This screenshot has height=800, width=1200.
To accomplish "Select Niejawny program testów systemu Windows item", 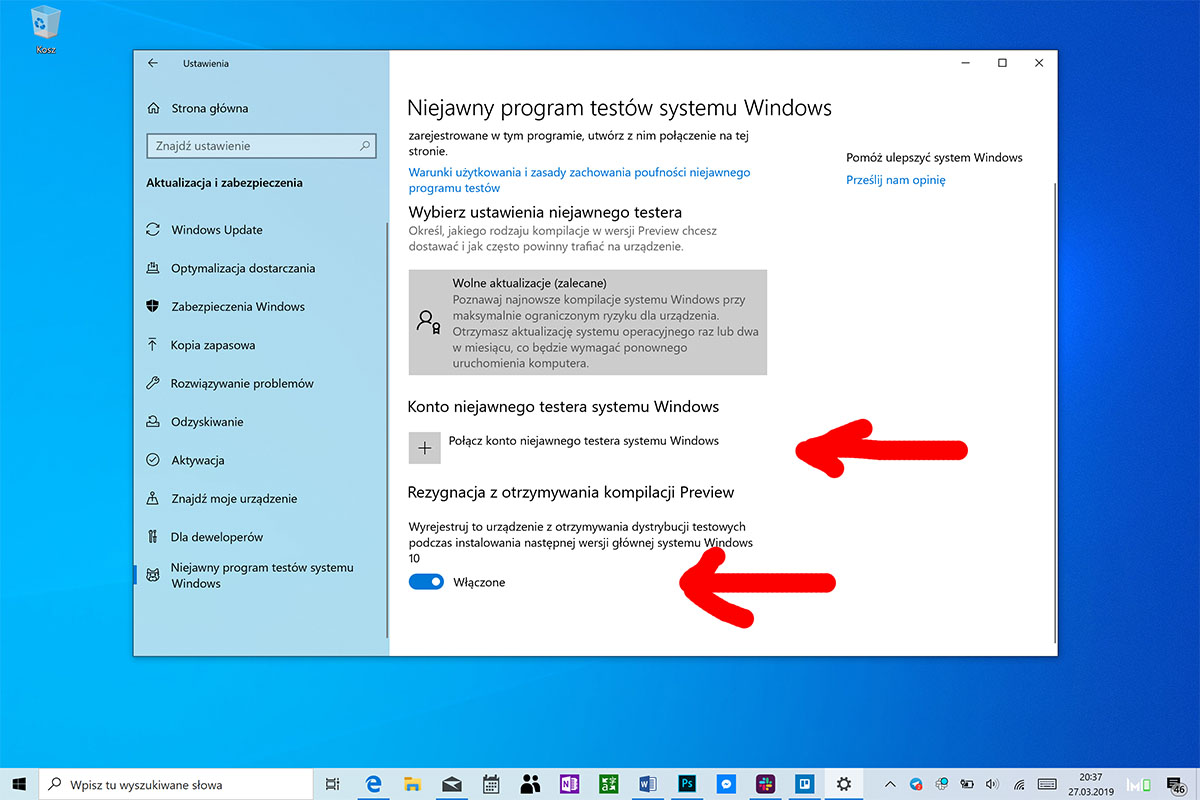I will [x=250, y=575].
